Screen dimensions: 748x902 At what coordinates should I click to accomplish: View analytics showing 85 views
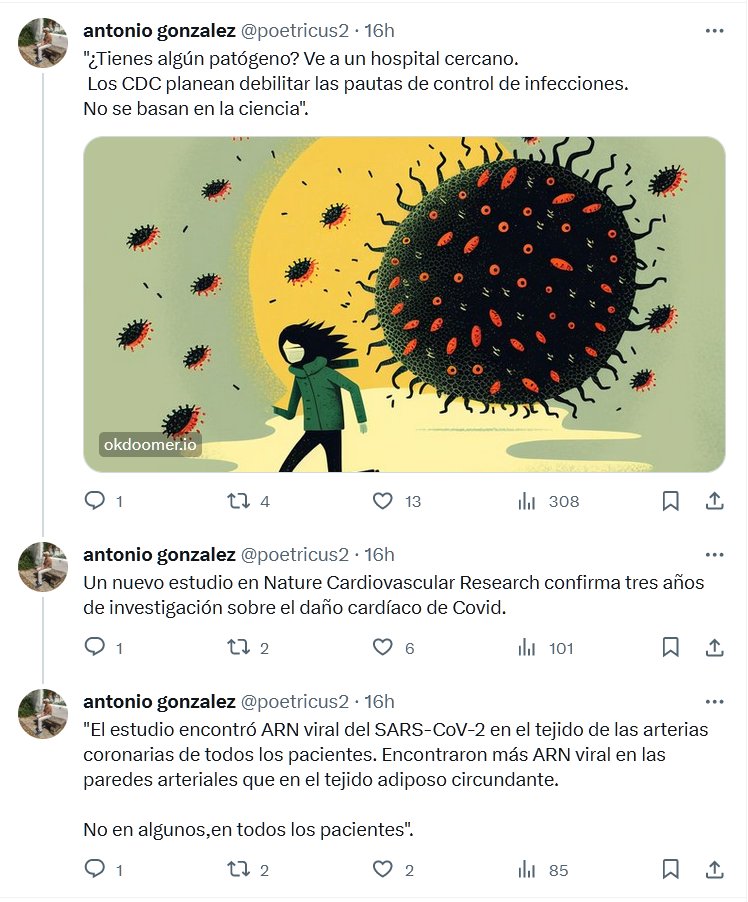point(527,870)
